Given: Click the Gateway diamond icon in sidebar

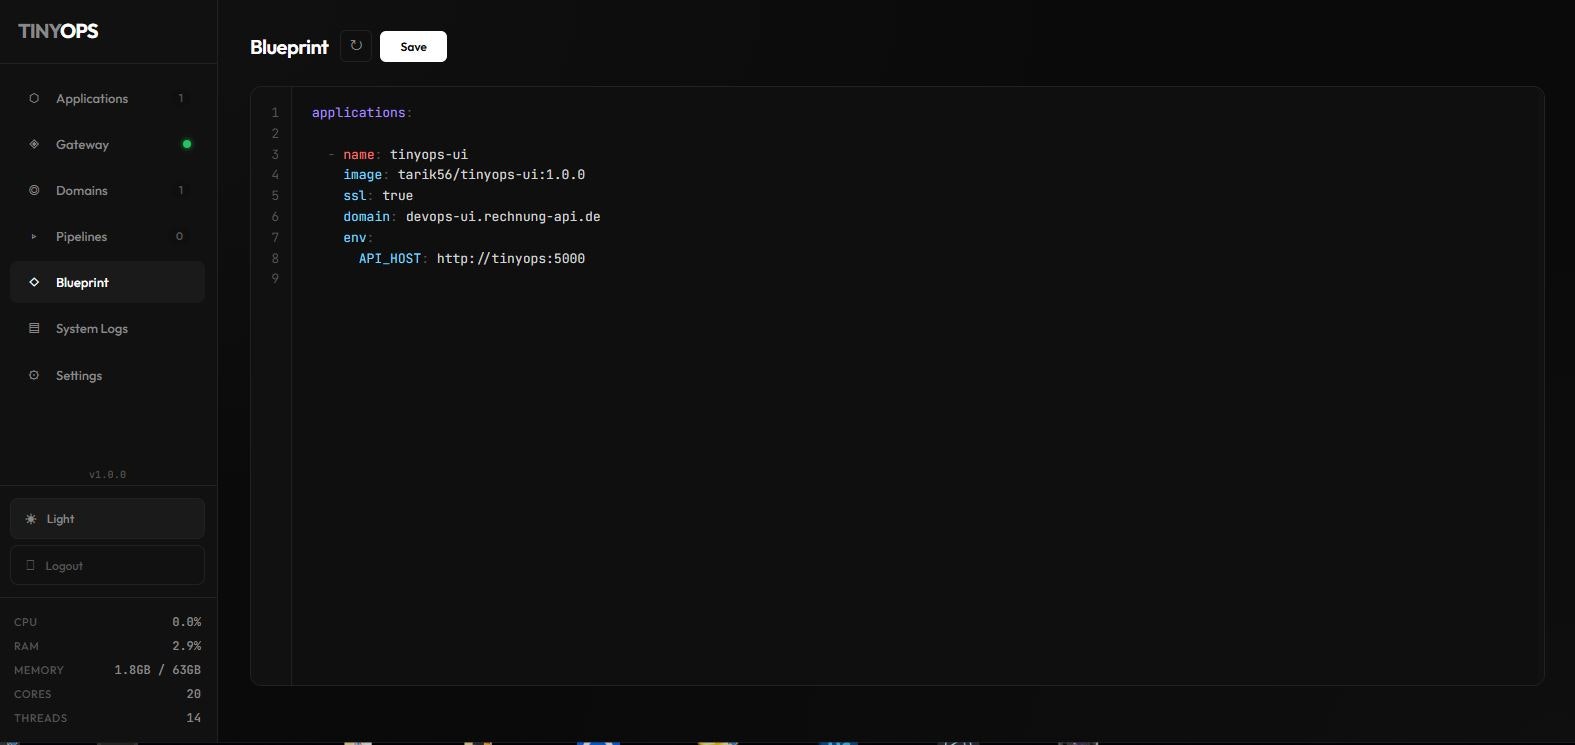Looking at the screenshot, I should click(x=34, y=144).
